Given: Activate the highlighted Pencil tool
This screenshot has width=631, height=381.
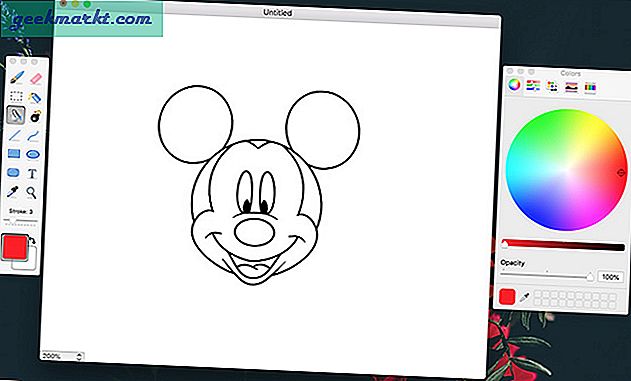Looking at the screenshot, I should pos(16,115).
